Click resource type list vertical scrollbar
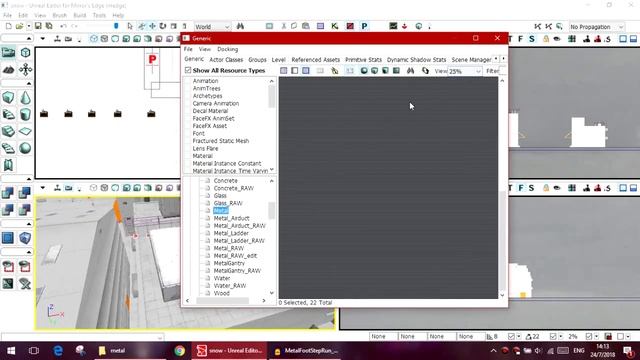 click(271, 98)
